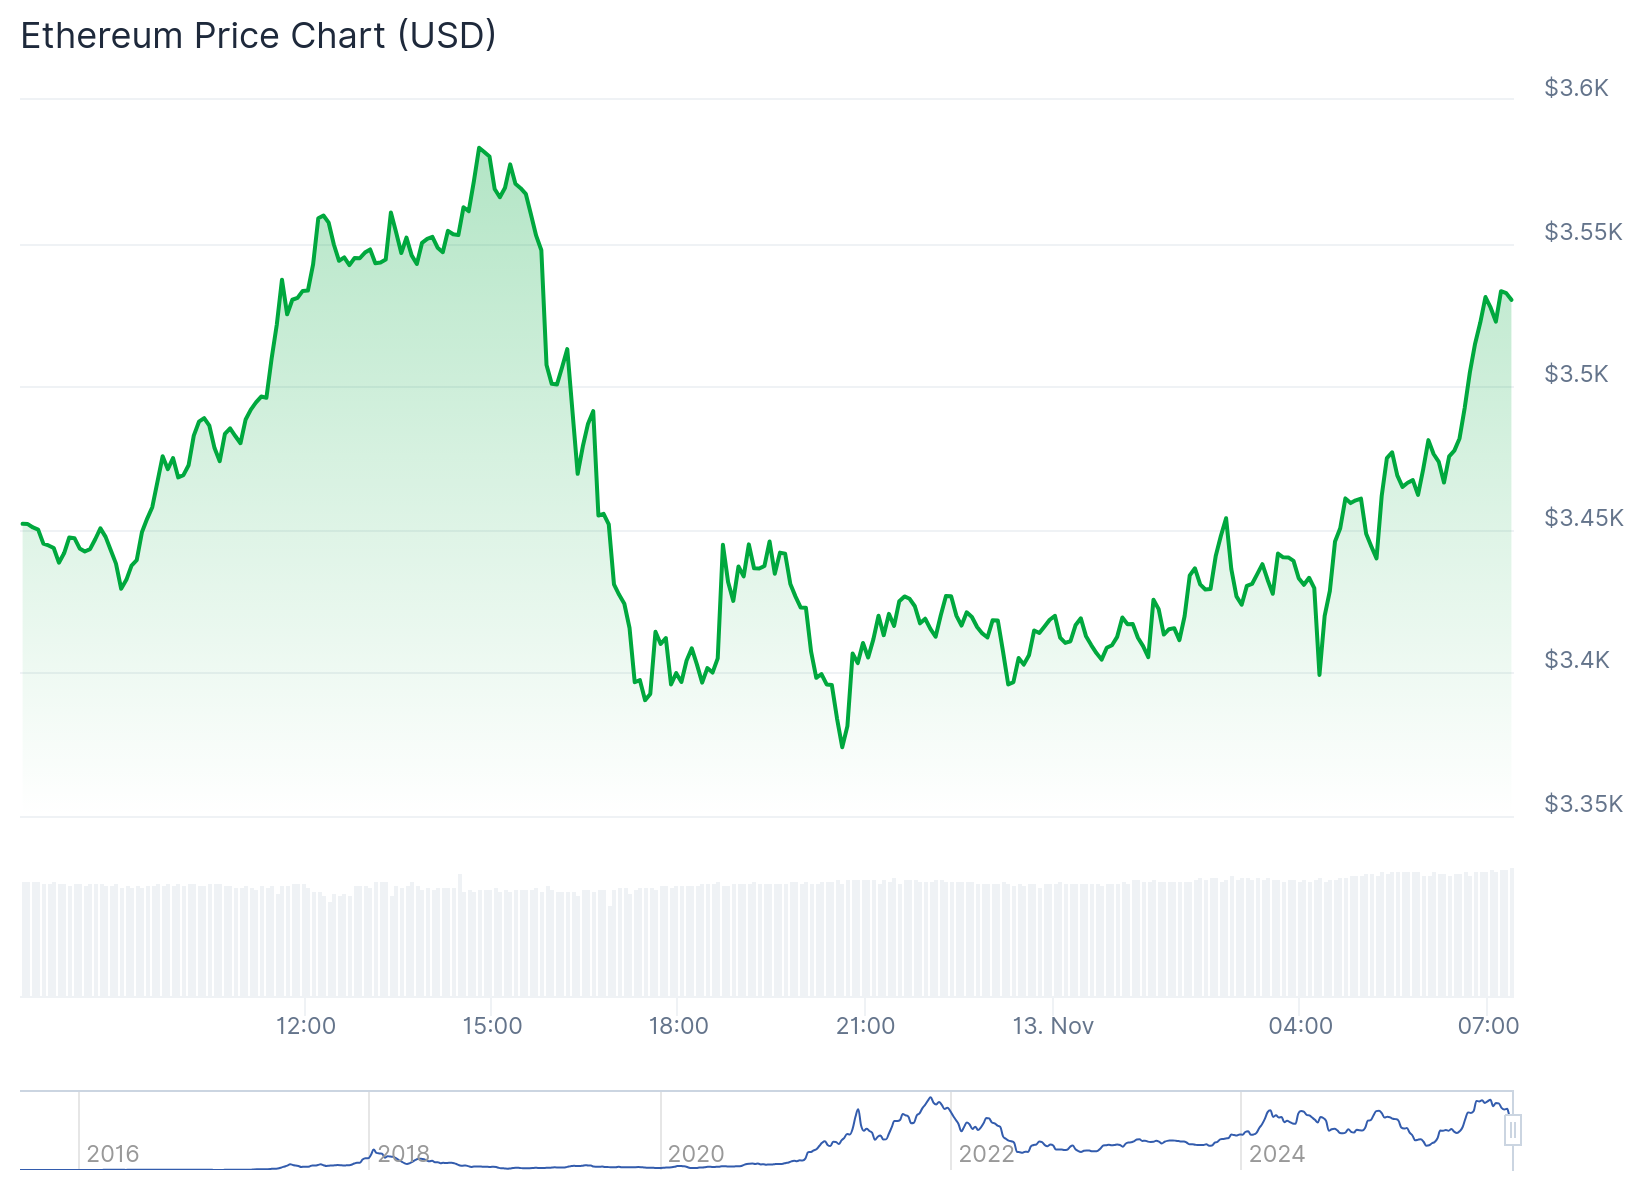Image resolution: width=1644 pixels, height=1200 pixels.
Task: Jump to 2022 in the navigator
Action: (986, 1154)
